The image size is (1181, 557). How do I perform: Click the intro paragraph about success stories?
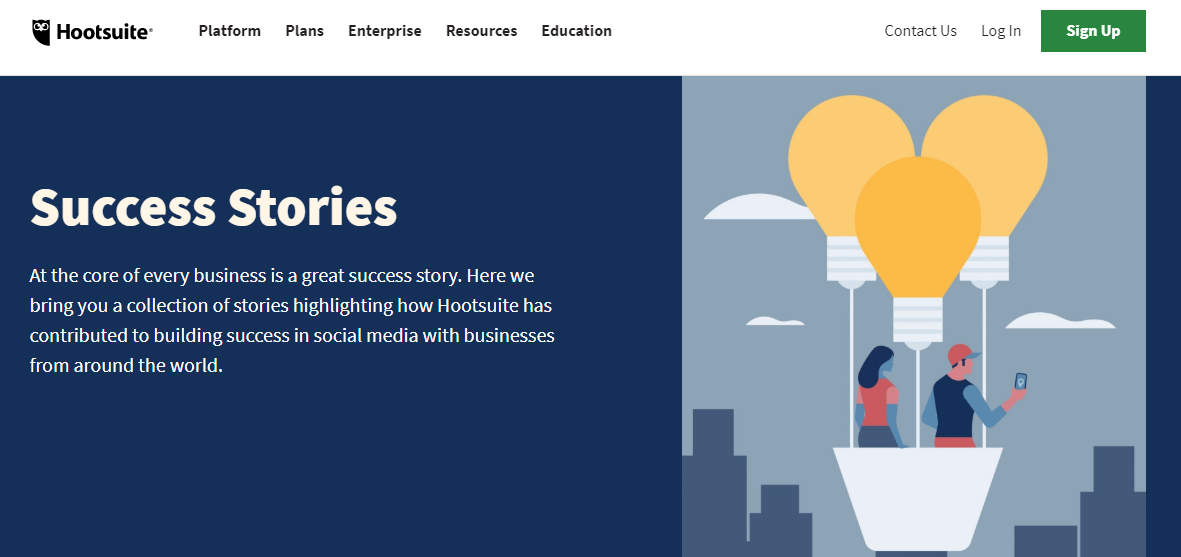click(292, 320)
